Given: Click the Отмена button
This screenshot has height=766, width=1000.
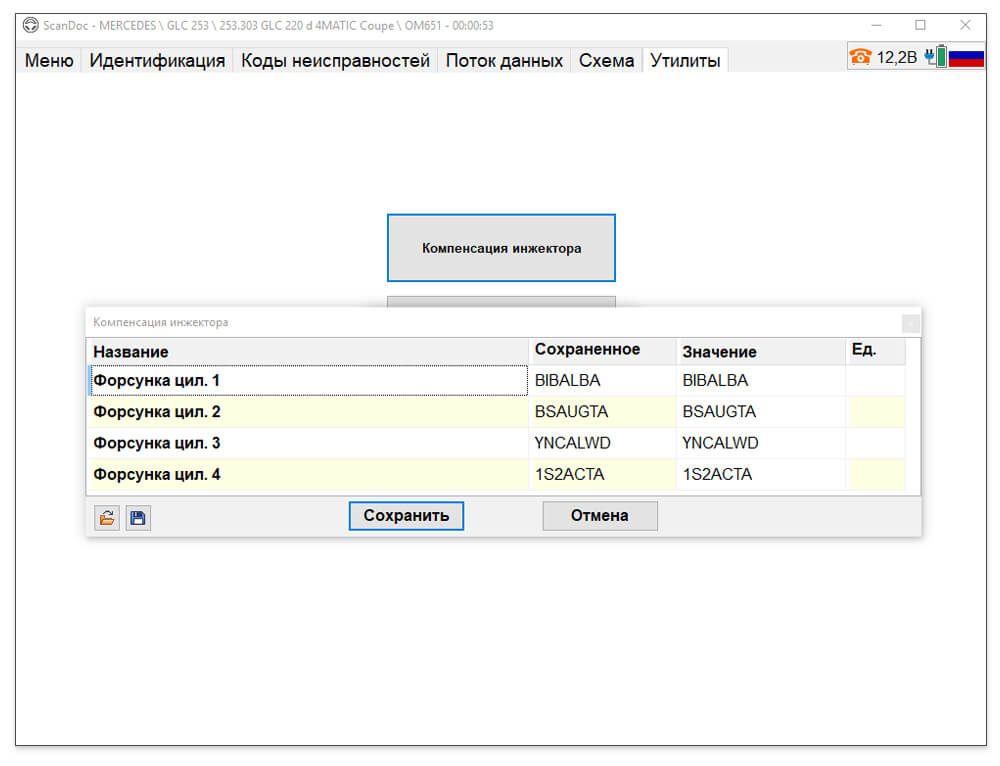Looking at the screenshot, I should (x=599, y=515).
